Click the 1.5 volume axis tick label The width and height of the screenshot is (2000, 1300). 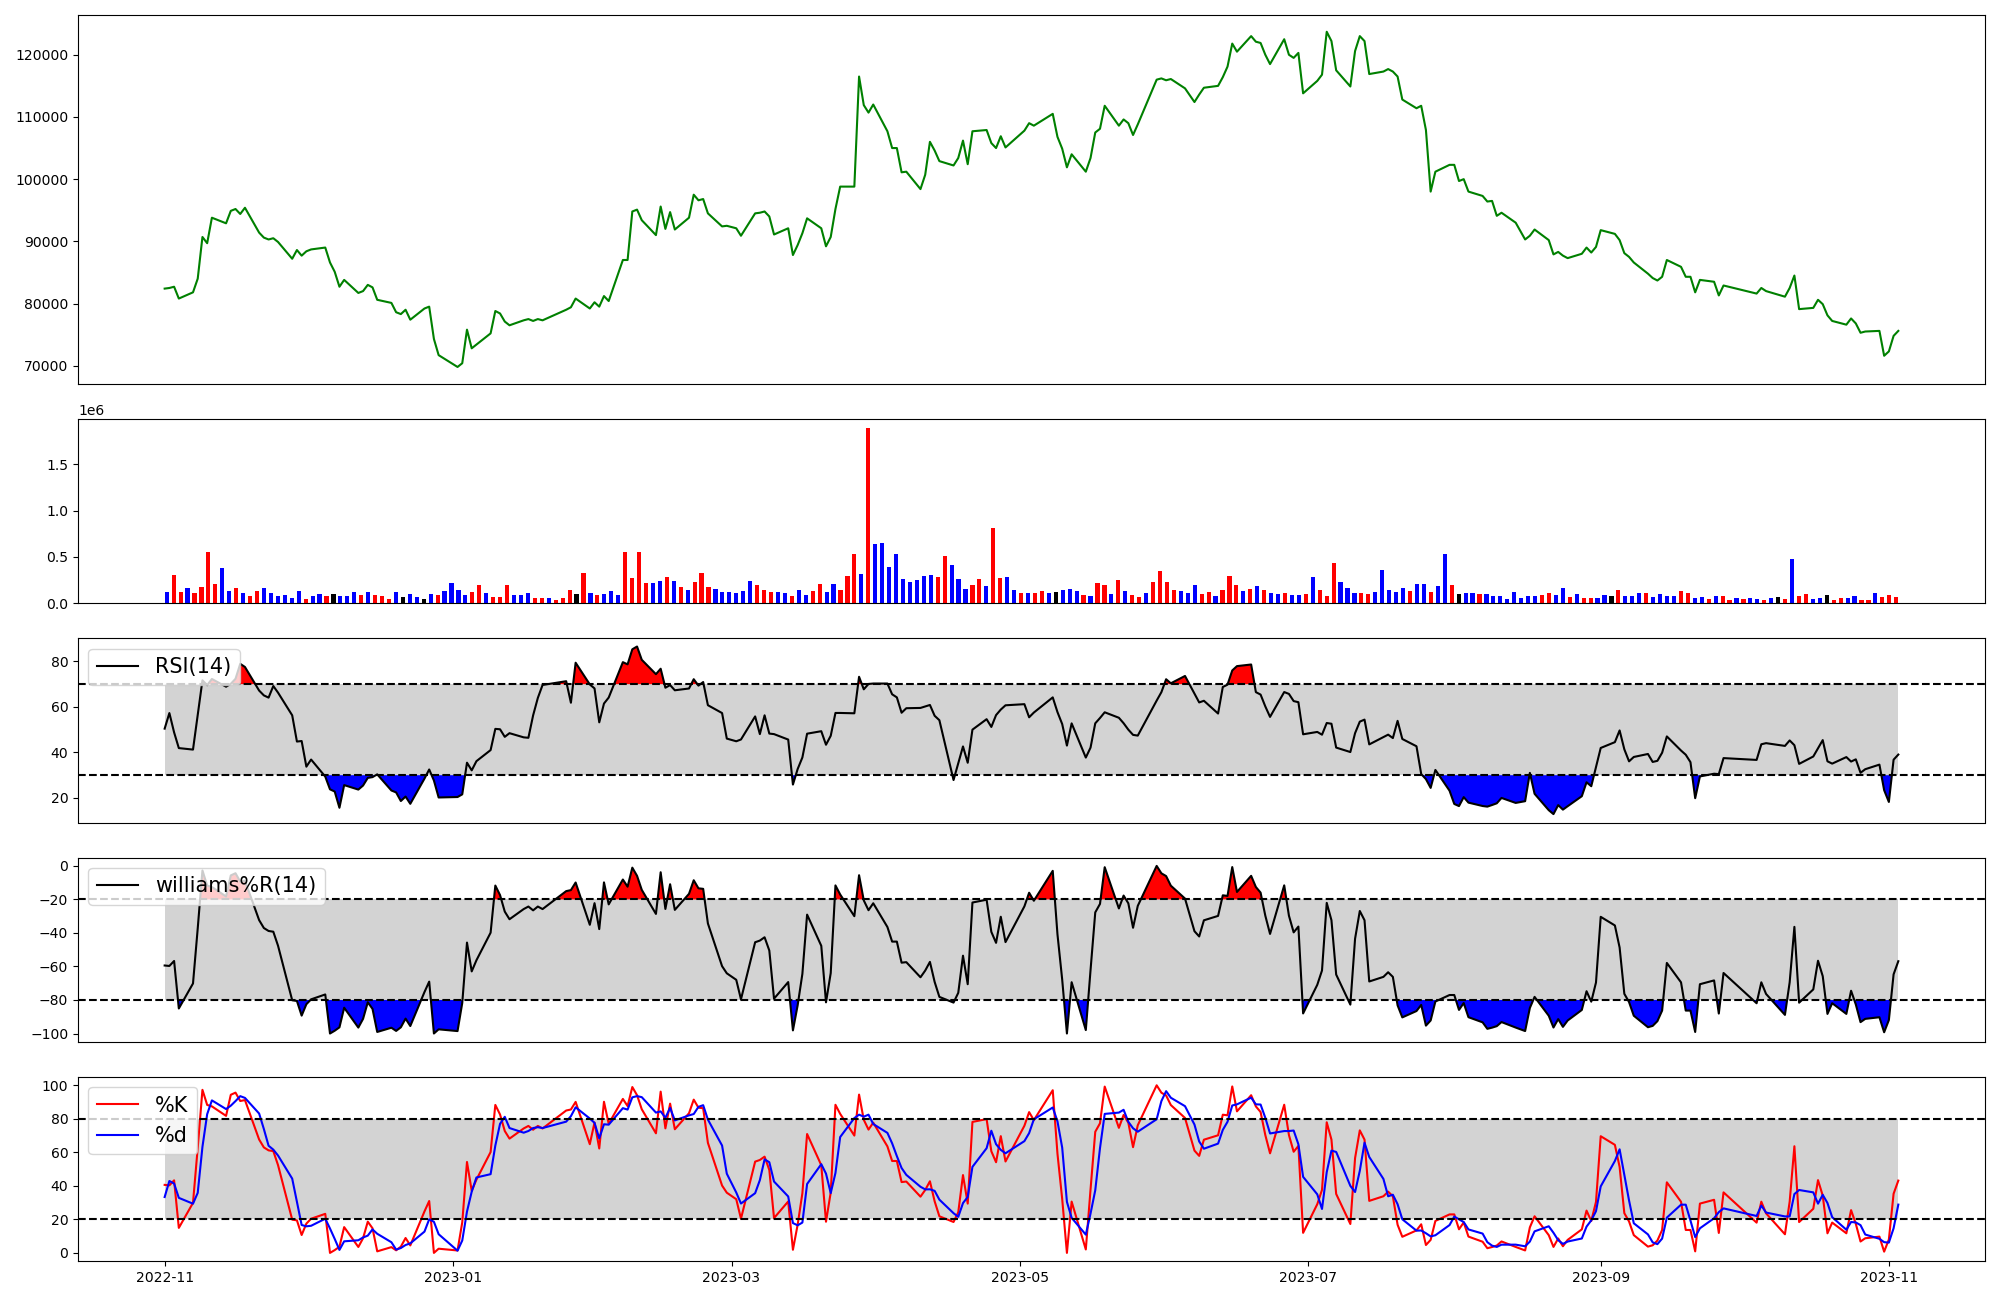tap(57, 465)
